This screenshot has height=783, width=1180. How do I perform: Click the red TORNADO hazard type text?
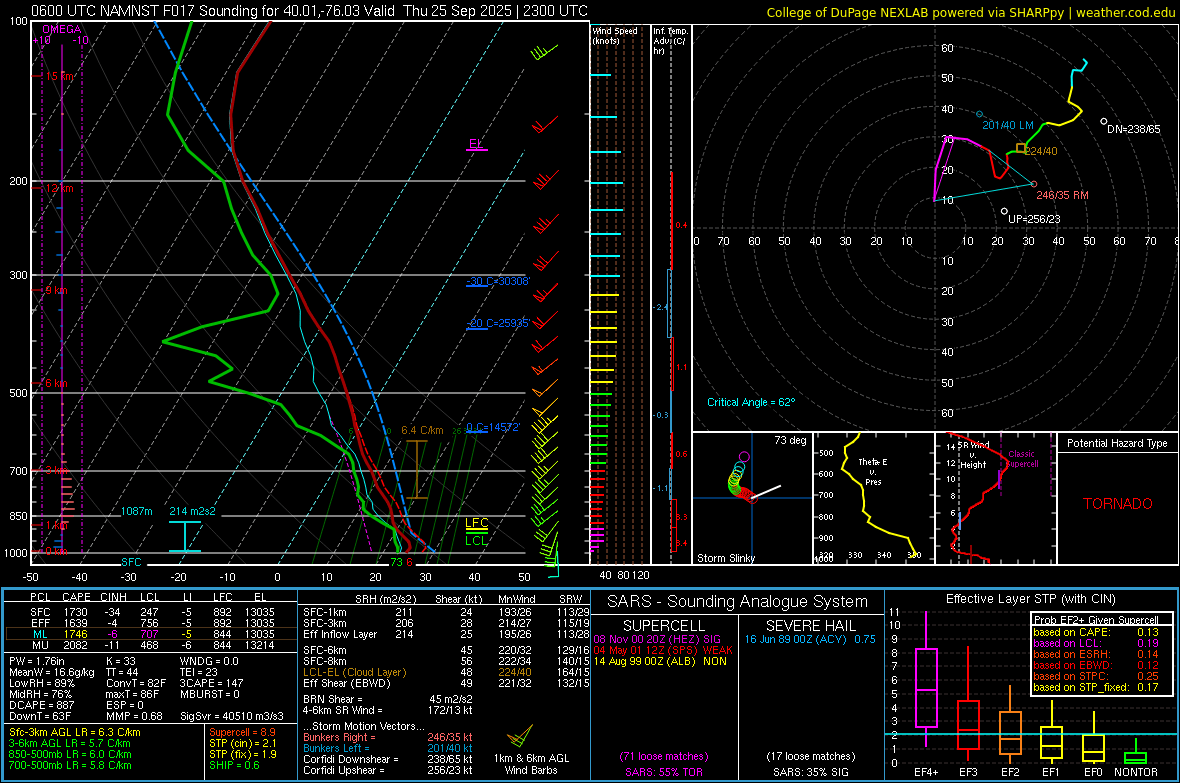point(1118,504)
